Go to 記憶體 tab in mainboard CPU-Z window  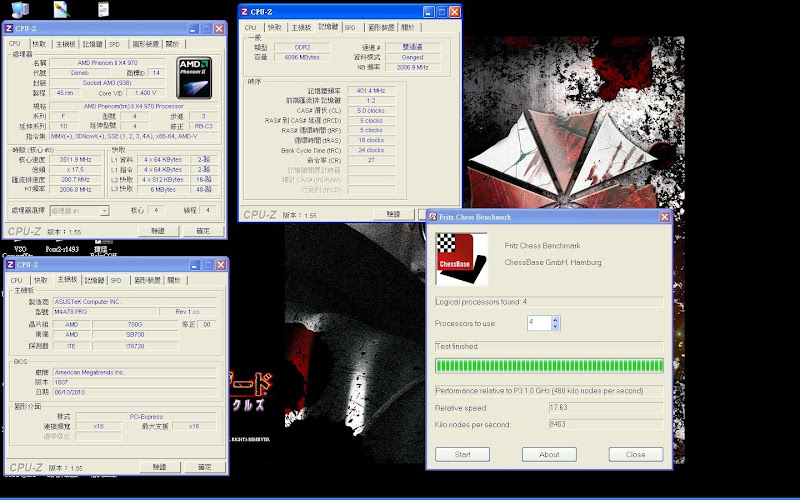pyautogui.click(x=94, y=280)
